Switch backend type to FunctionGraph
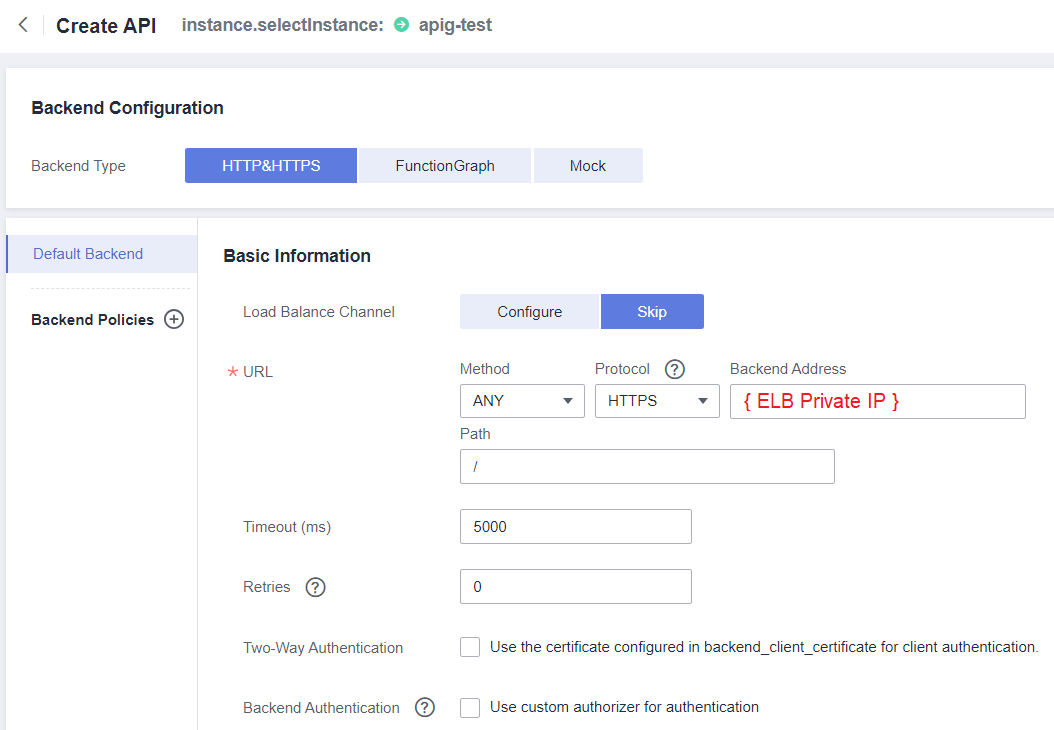The width and height of the screenshot is (1054, 730). point(445,166)
